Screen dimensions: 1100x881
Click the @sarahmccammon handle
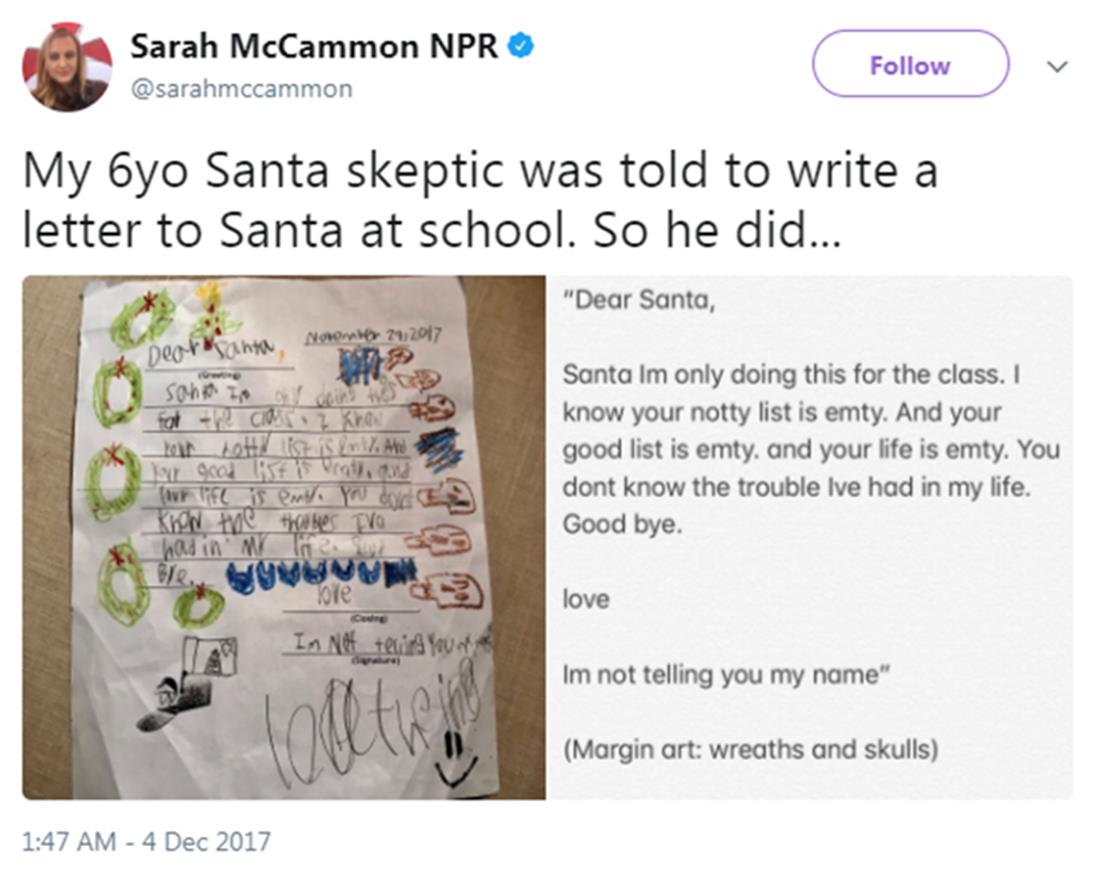coord(241,89)
